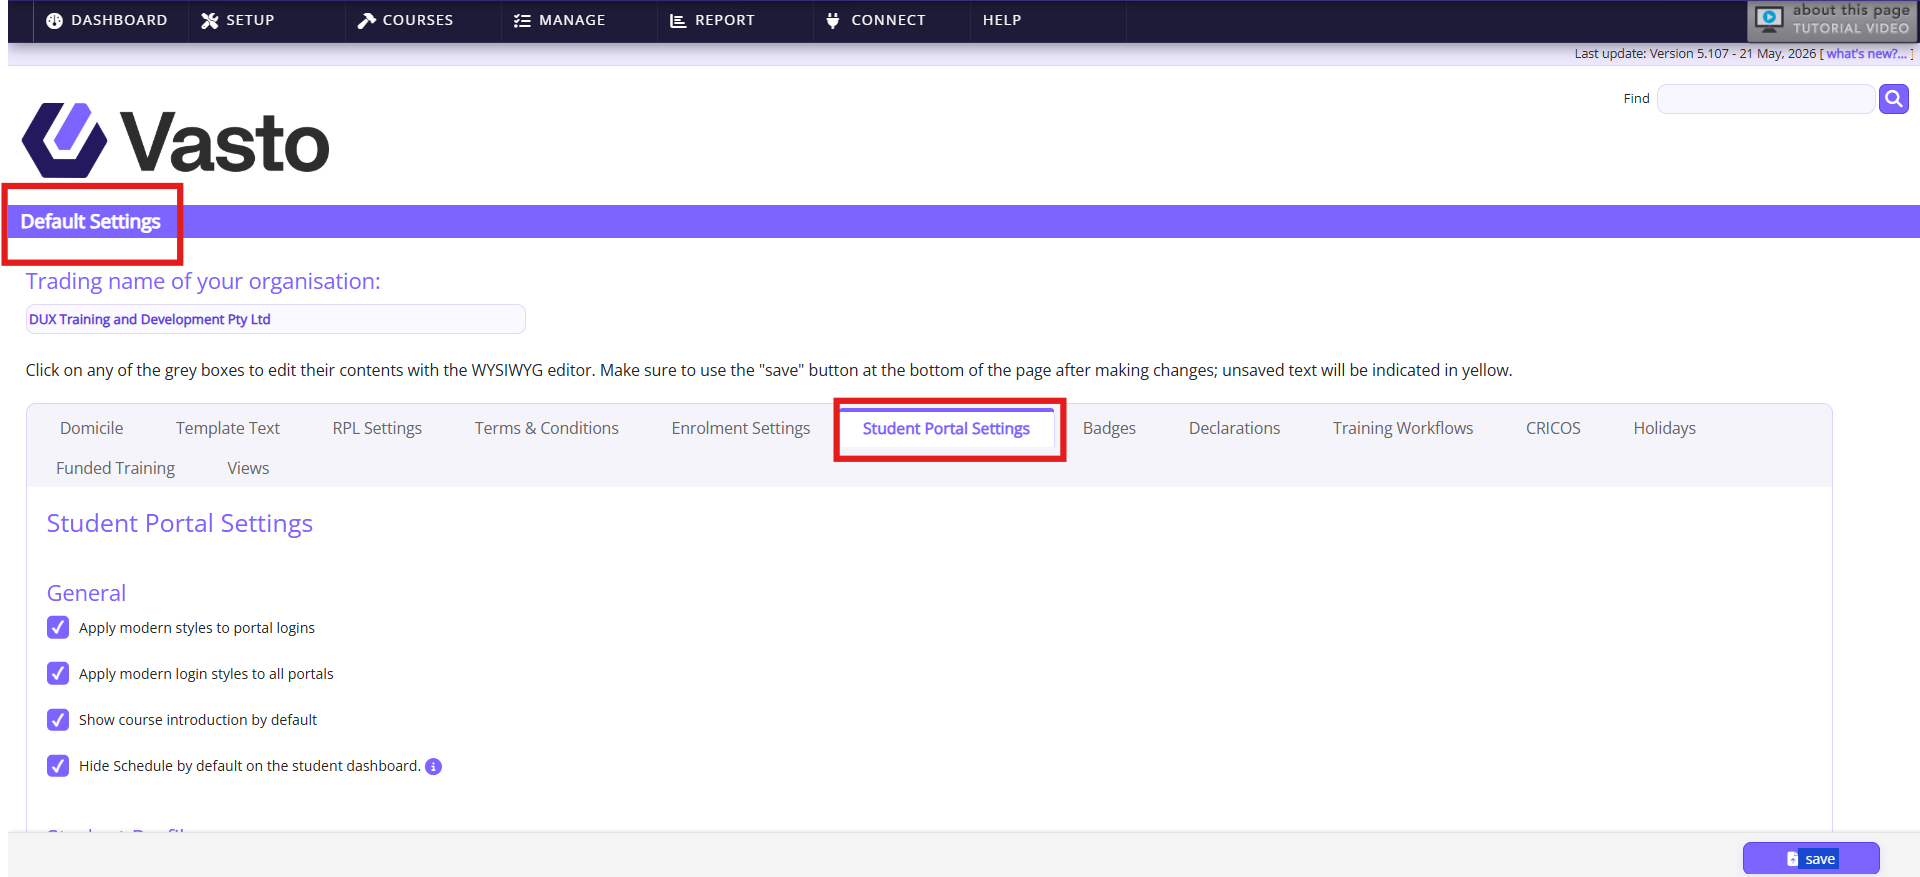The image size is (1920, 877).
Task: Open the Terms & Conditions tab
Action: click(x=547, y=428)
